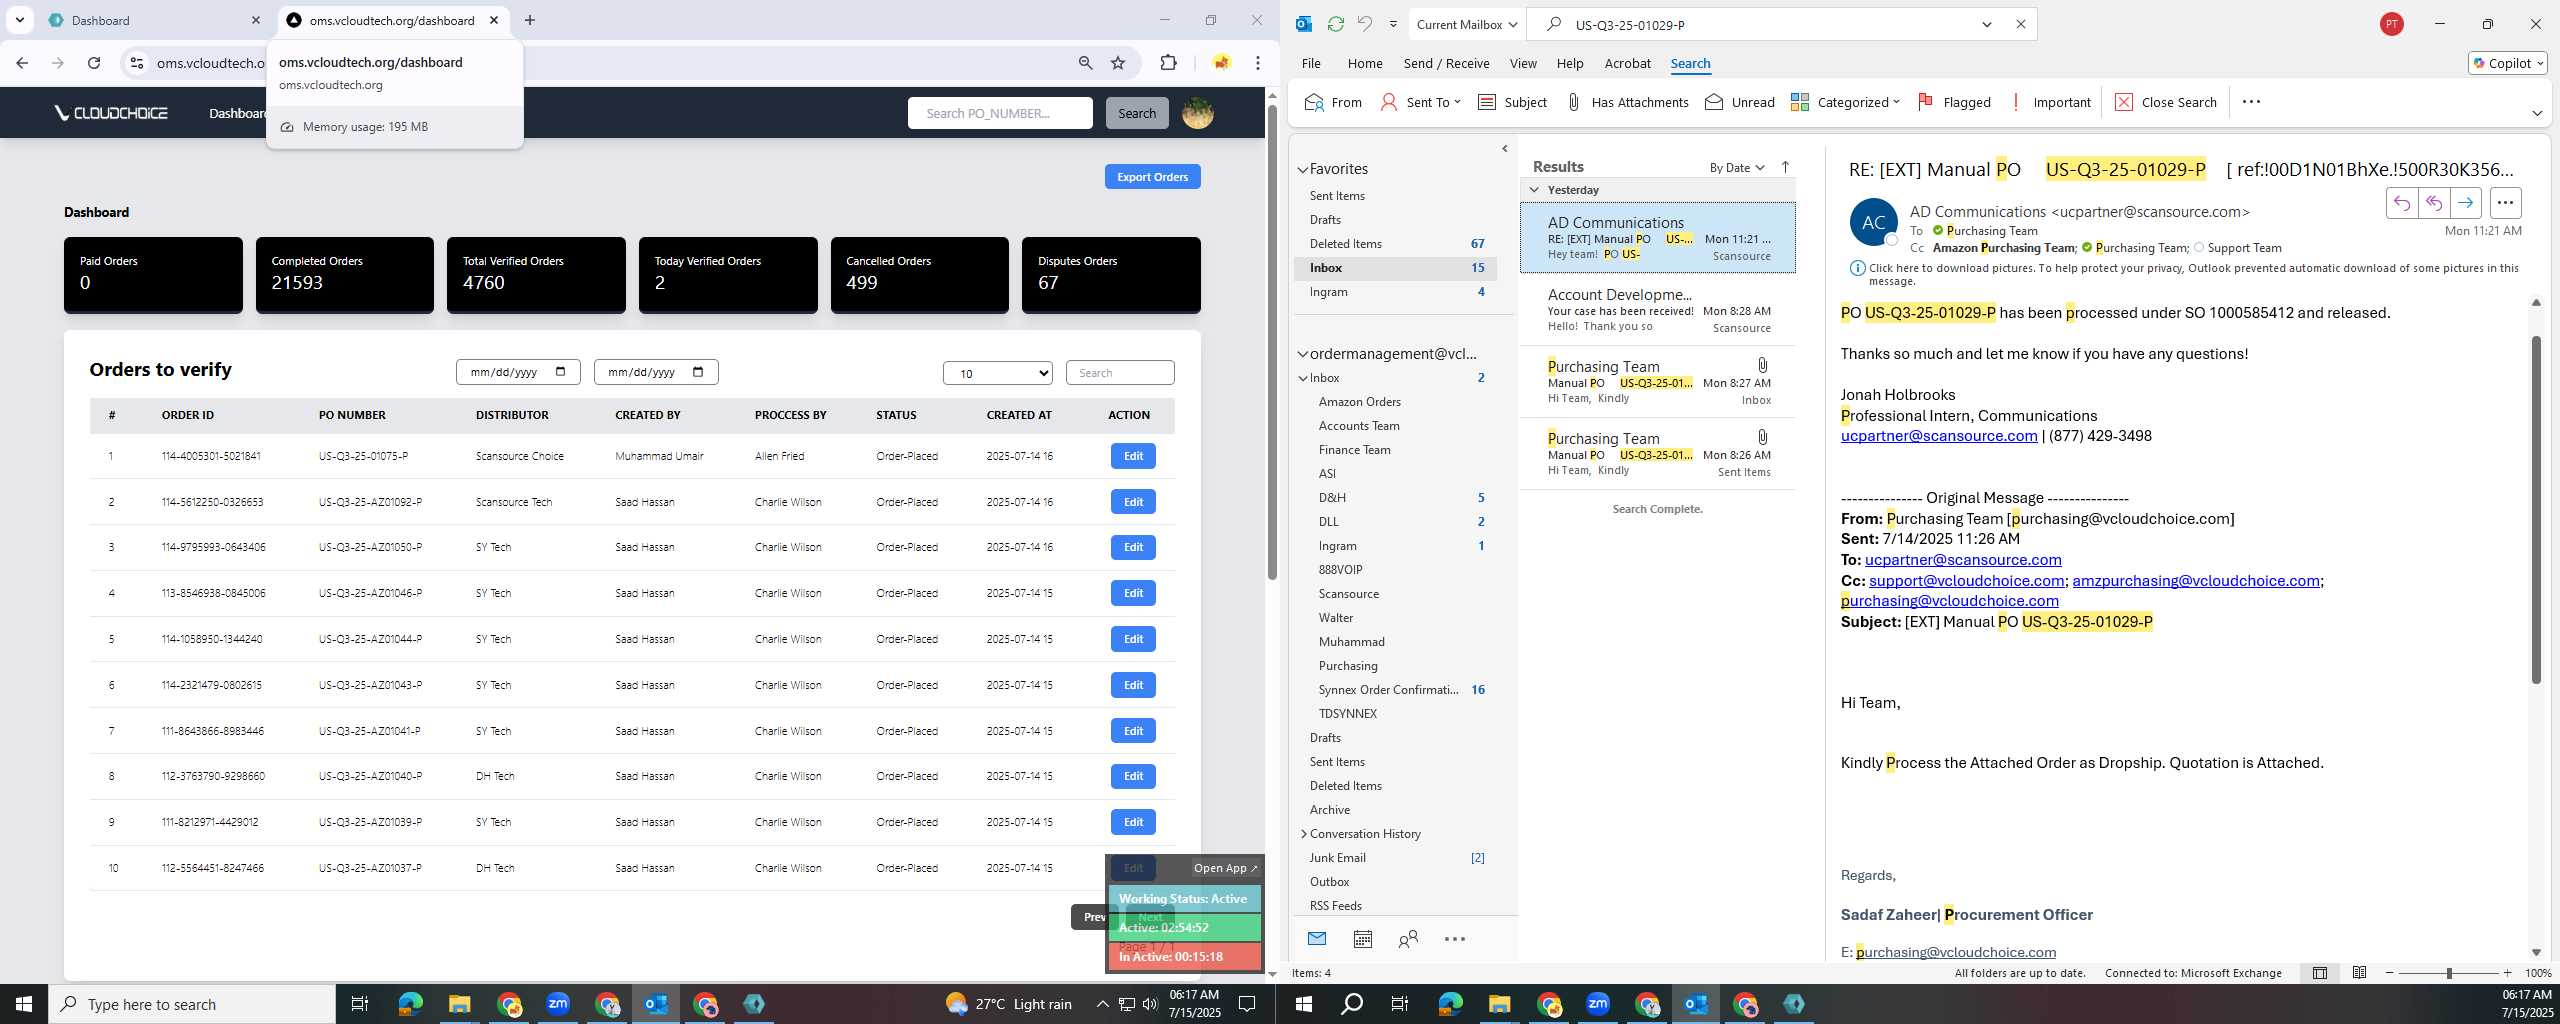Screen dimensions: 2560x1024
Task: Open Acrobat ribbon tab
Action: [1627, 63]
